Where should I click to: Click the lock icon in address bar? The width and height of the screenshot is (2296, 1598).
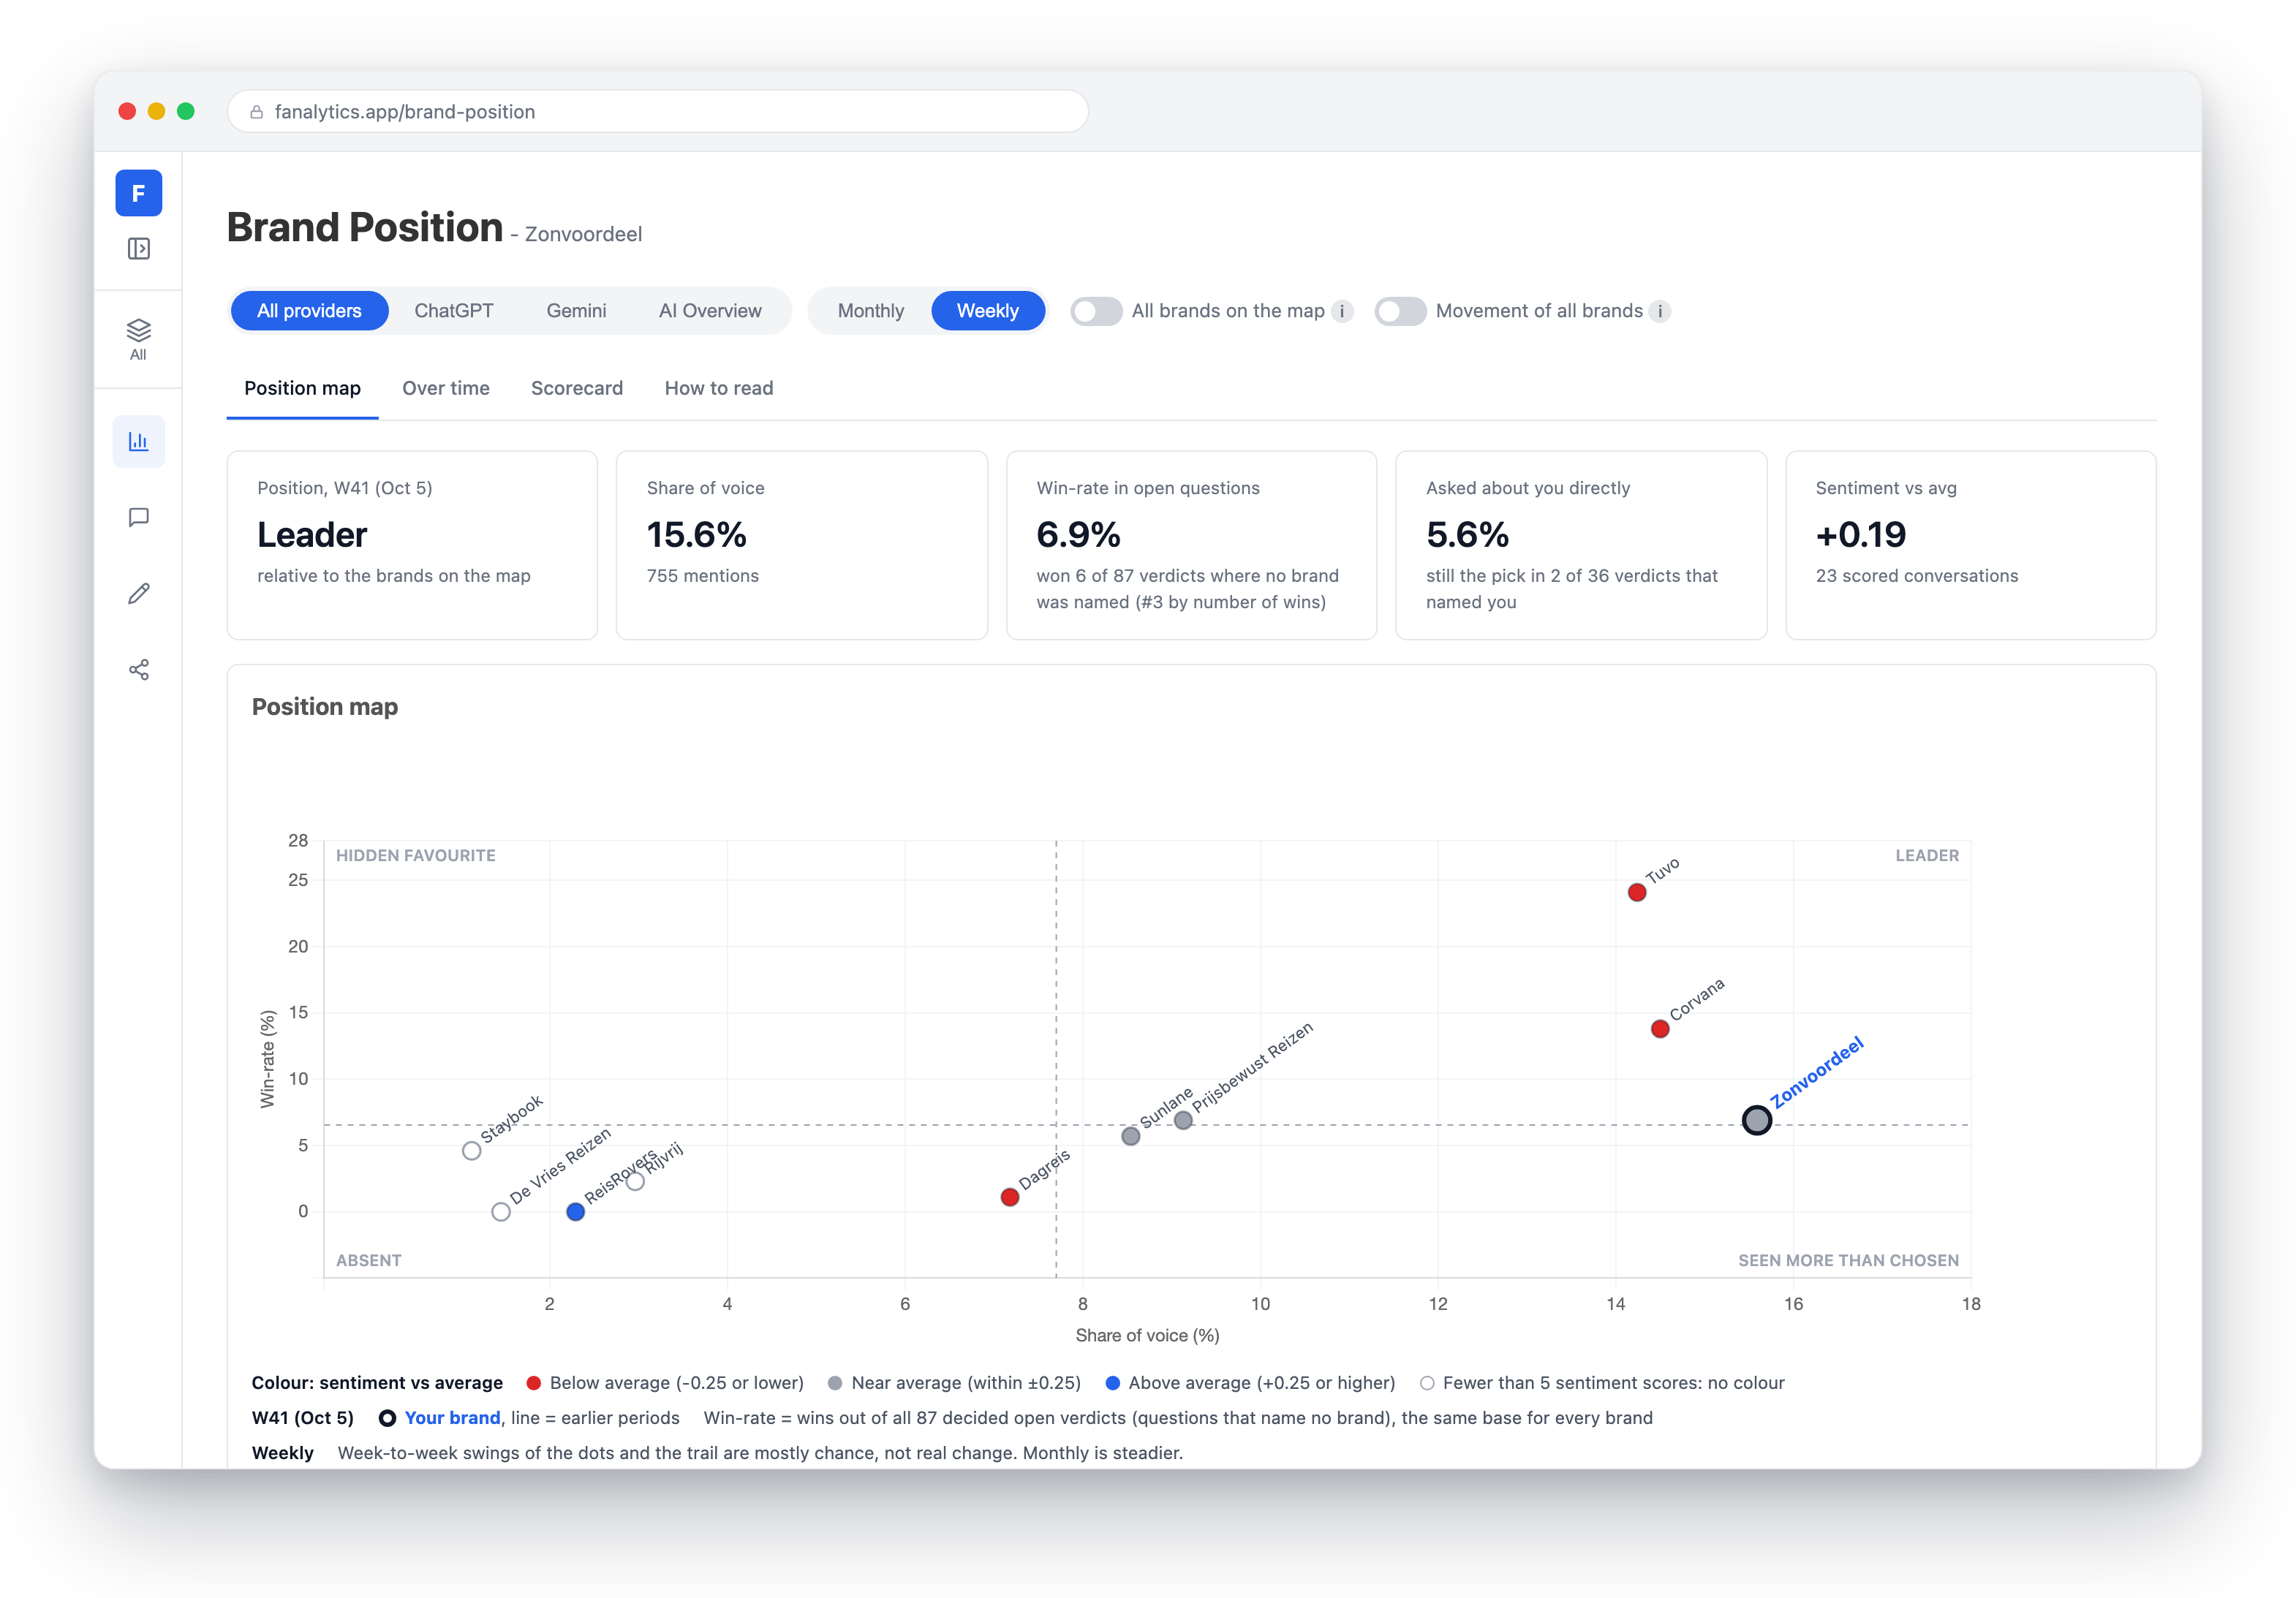click(x=257, y=112)
